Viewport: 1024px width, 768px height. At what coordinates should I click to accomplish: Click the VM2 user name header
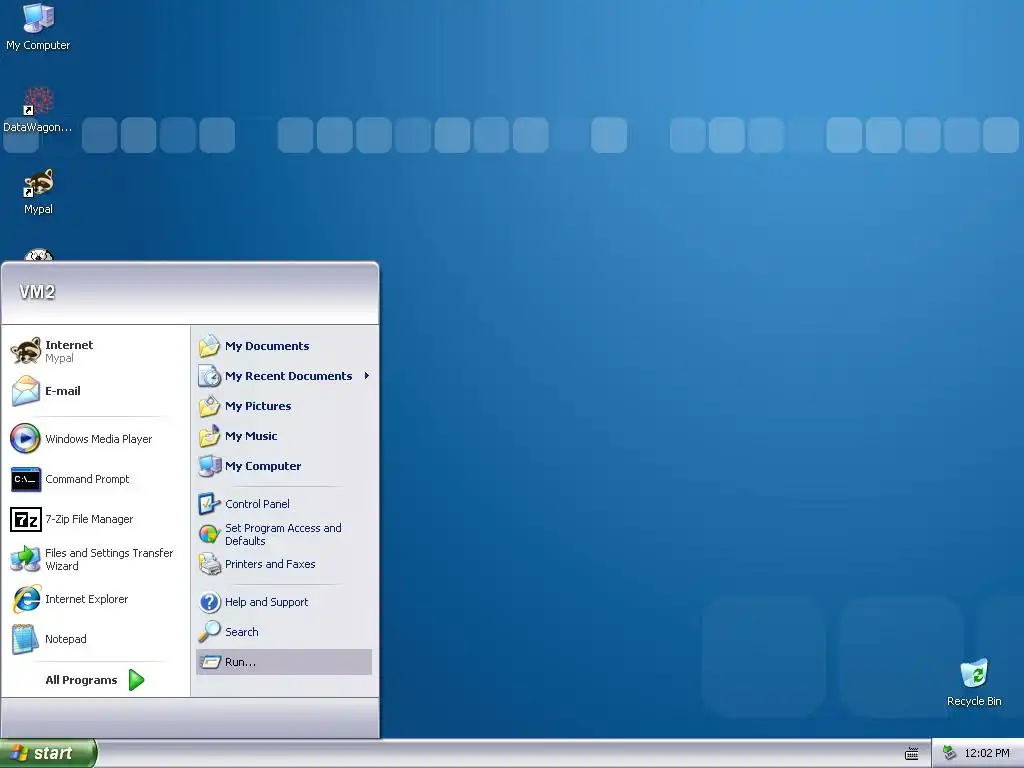coord(37,292)
